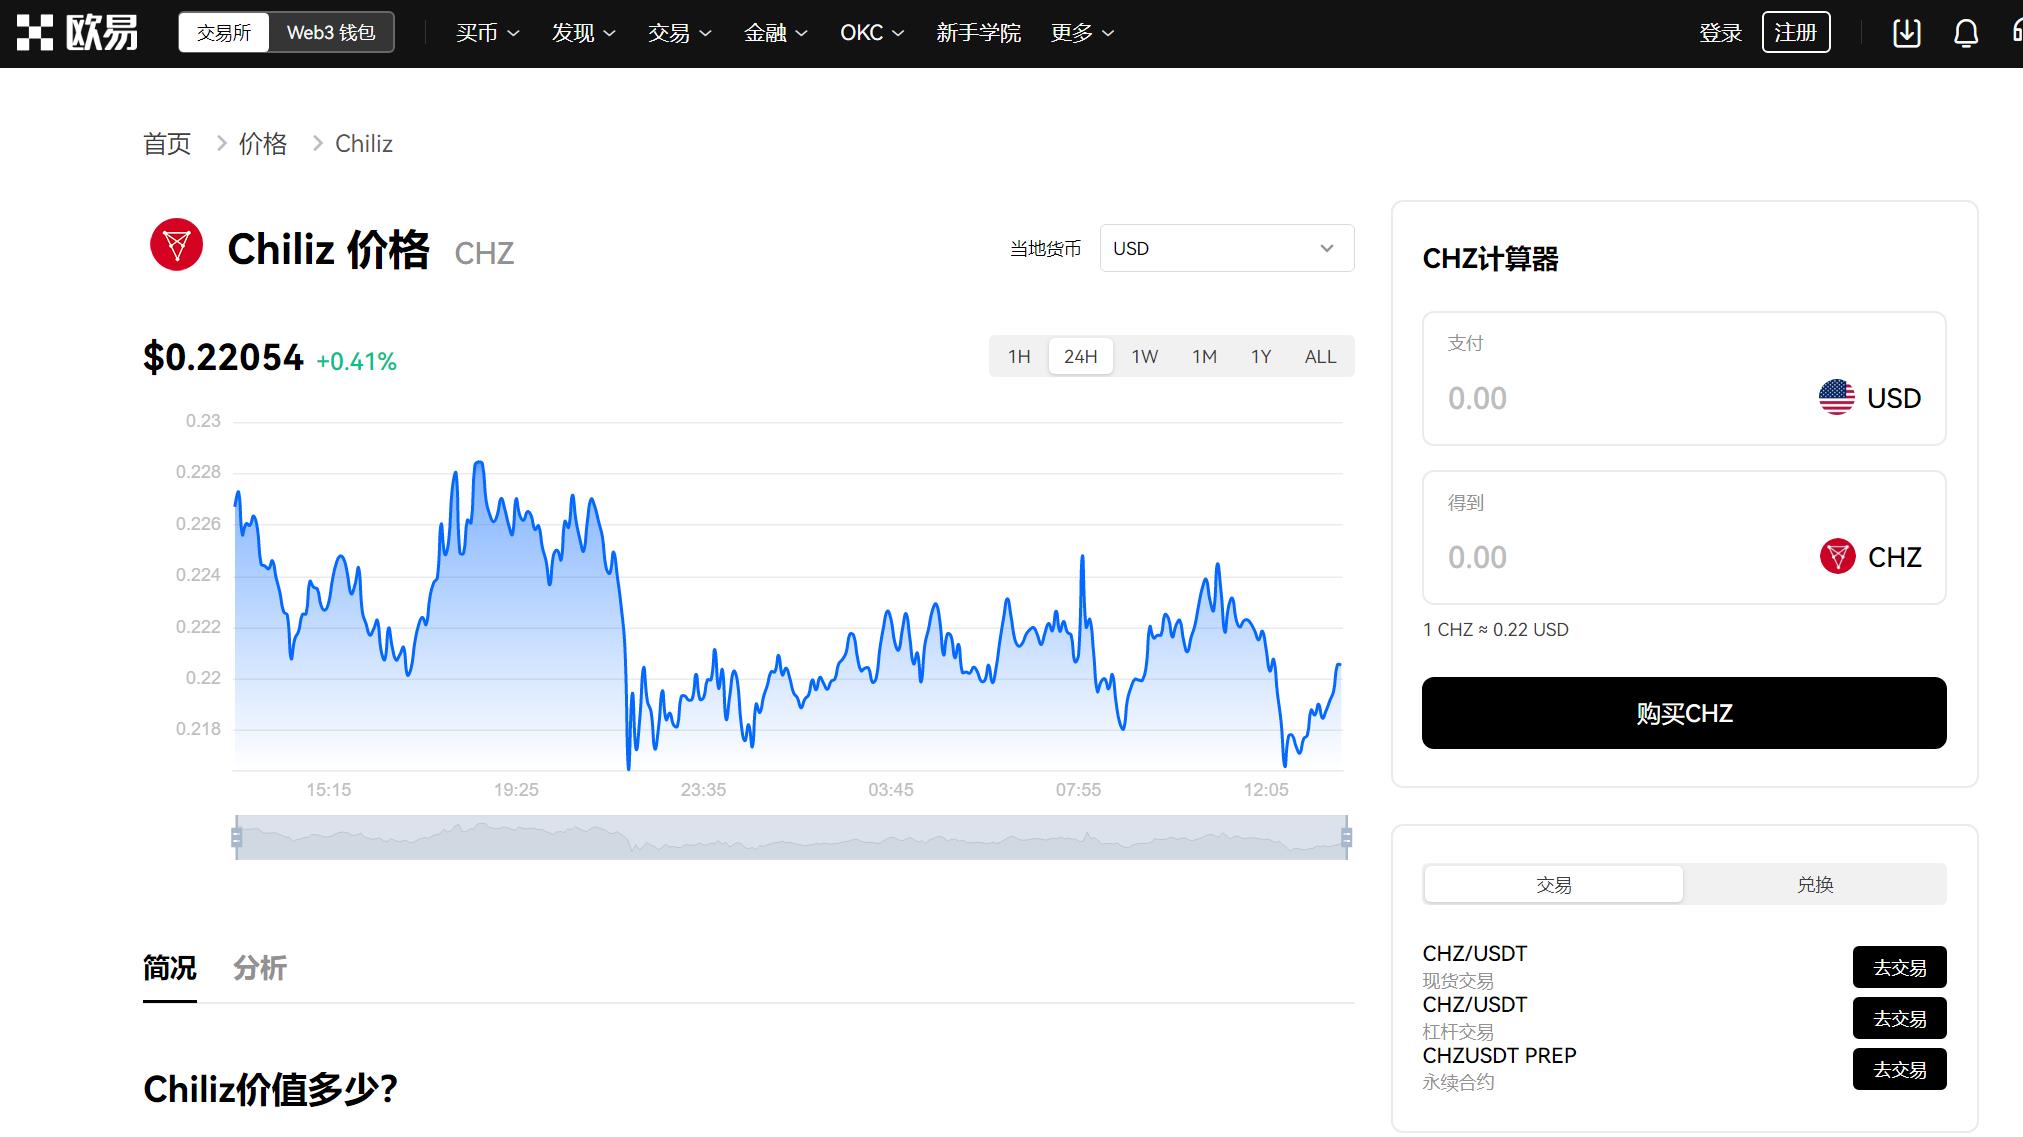Select the 24H chart timeframe
Viewport: 2023px width, 1137px height.
pyautogui.click(x=1080, y=356)
